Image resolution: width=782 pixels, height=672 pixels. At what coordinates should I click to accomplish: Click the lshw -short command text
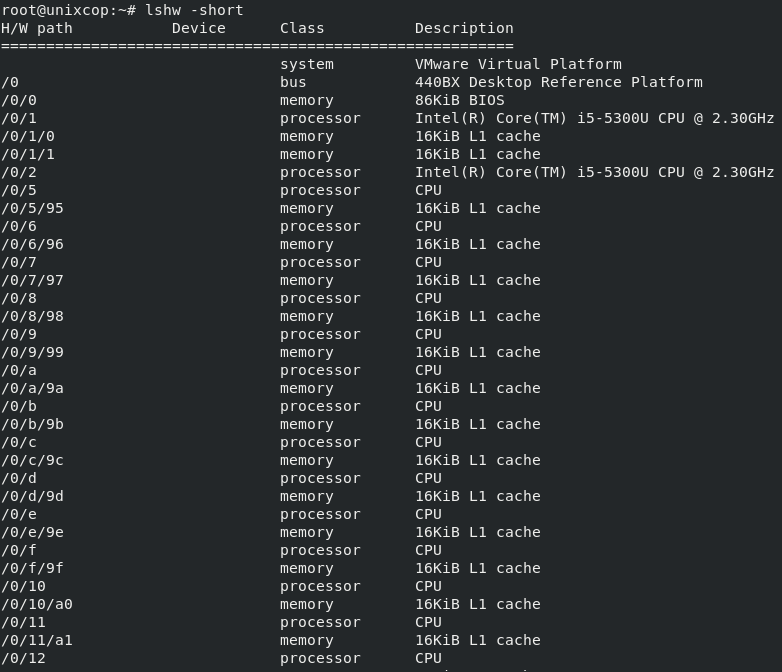point(194,10)
